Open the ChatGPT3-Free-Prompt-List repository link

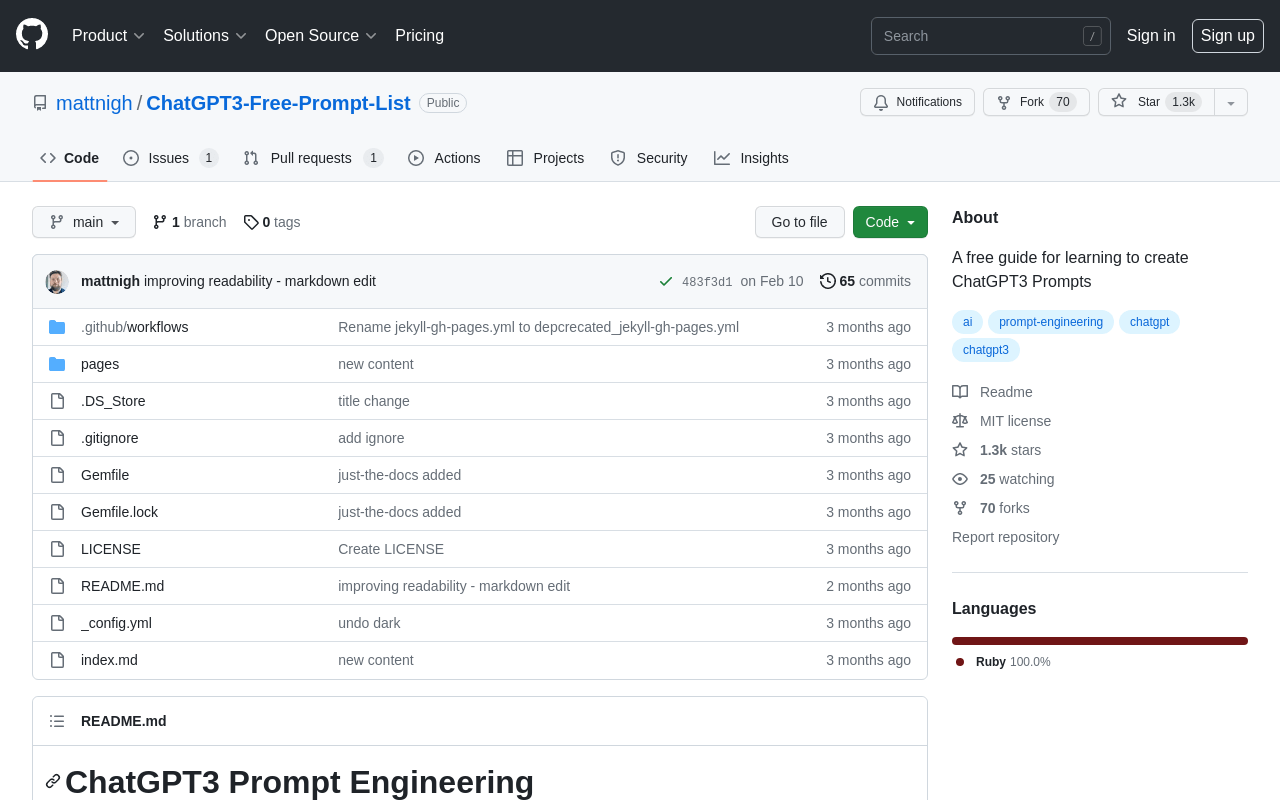click(278, 103)
